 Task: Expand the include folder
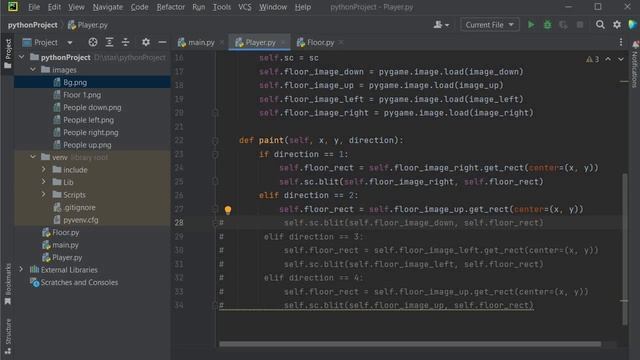point(44,169)
